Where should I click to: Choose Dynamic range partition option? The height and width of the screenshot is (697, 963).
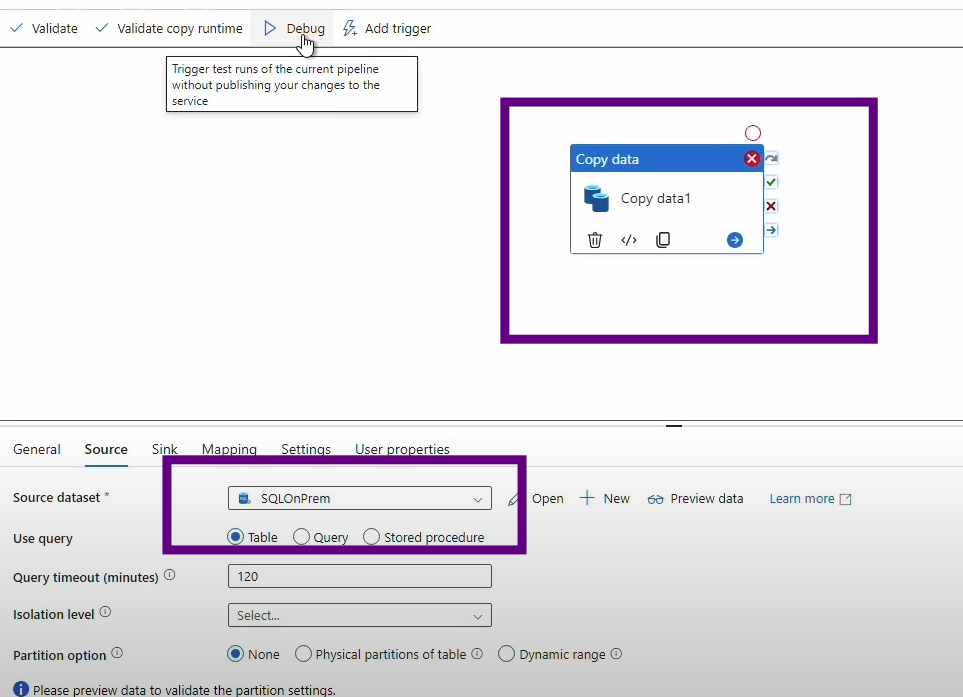point(506,654)
